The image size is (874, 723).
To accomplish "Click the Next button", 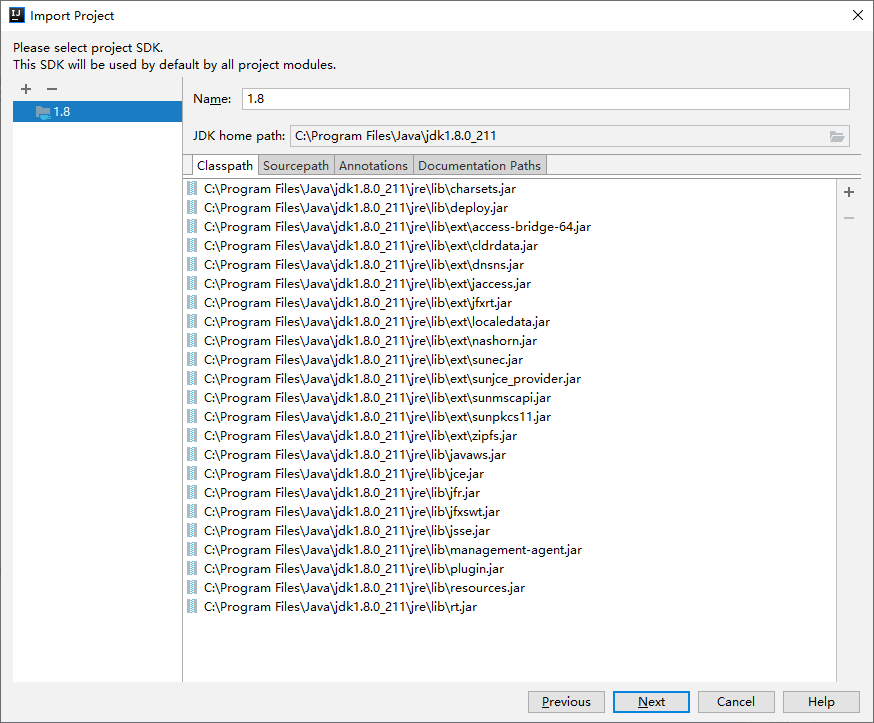I will click(650, 701).
